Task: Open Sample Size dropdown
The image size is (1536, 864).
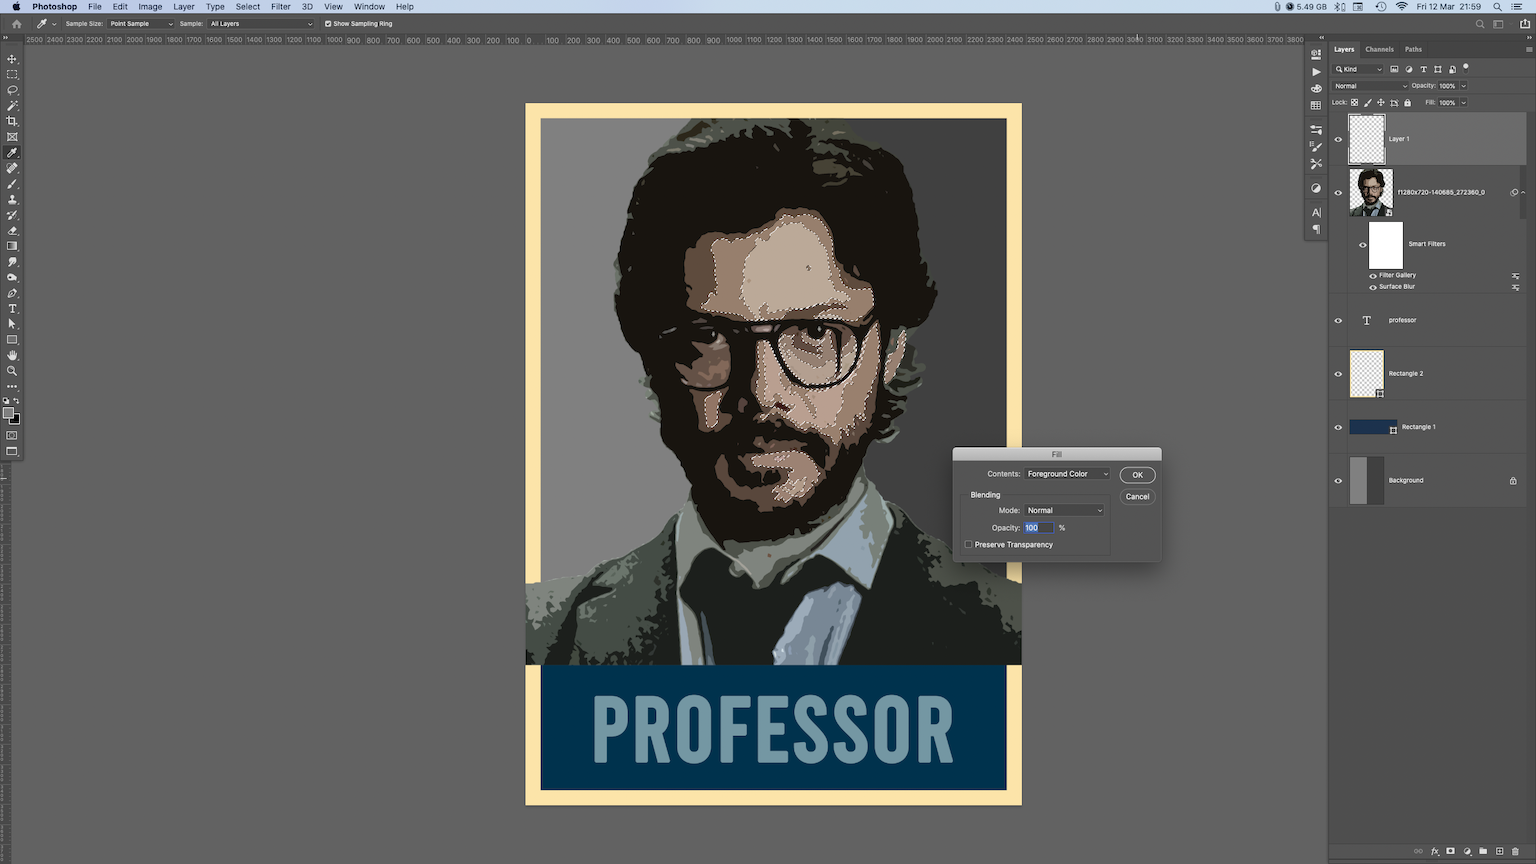Action: click(140, 24)
